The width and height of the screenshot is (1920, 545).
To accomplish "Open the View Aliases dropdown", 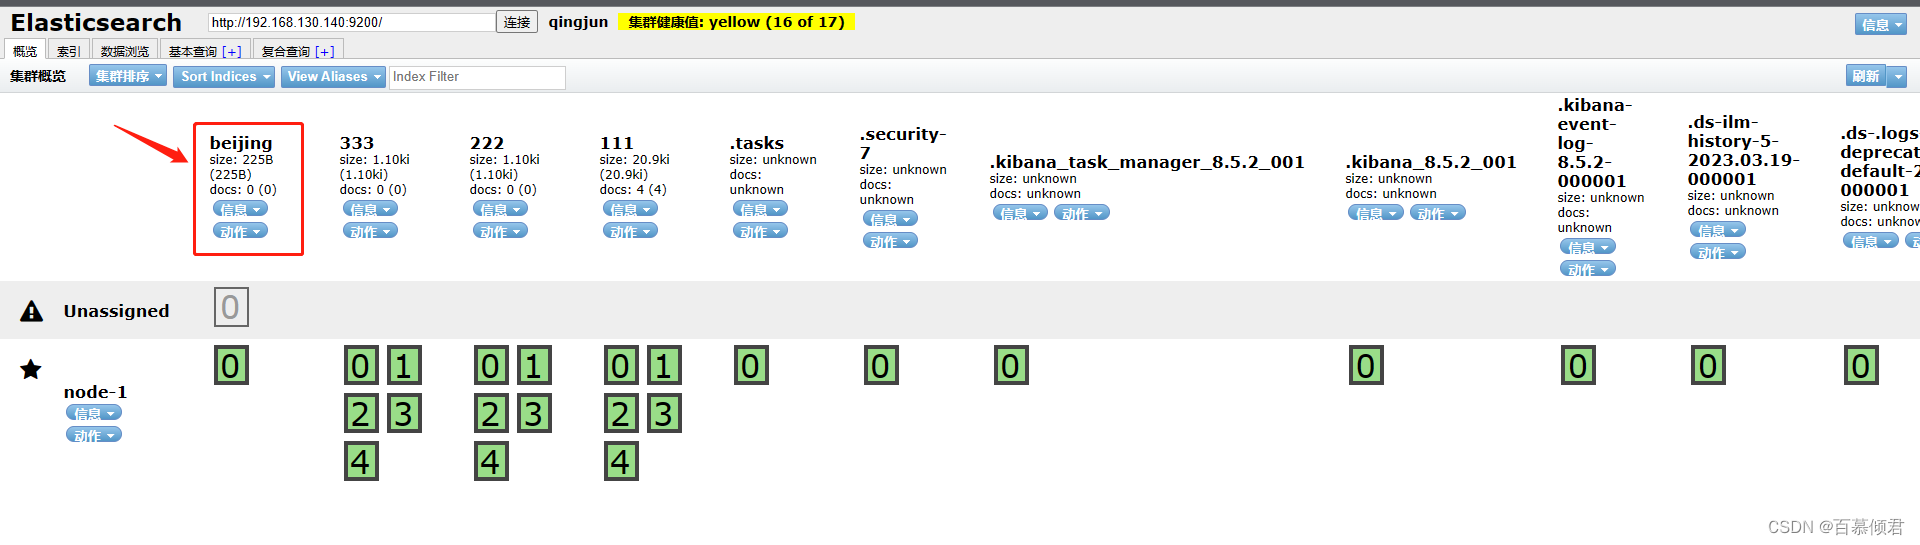I will [333, 76].
